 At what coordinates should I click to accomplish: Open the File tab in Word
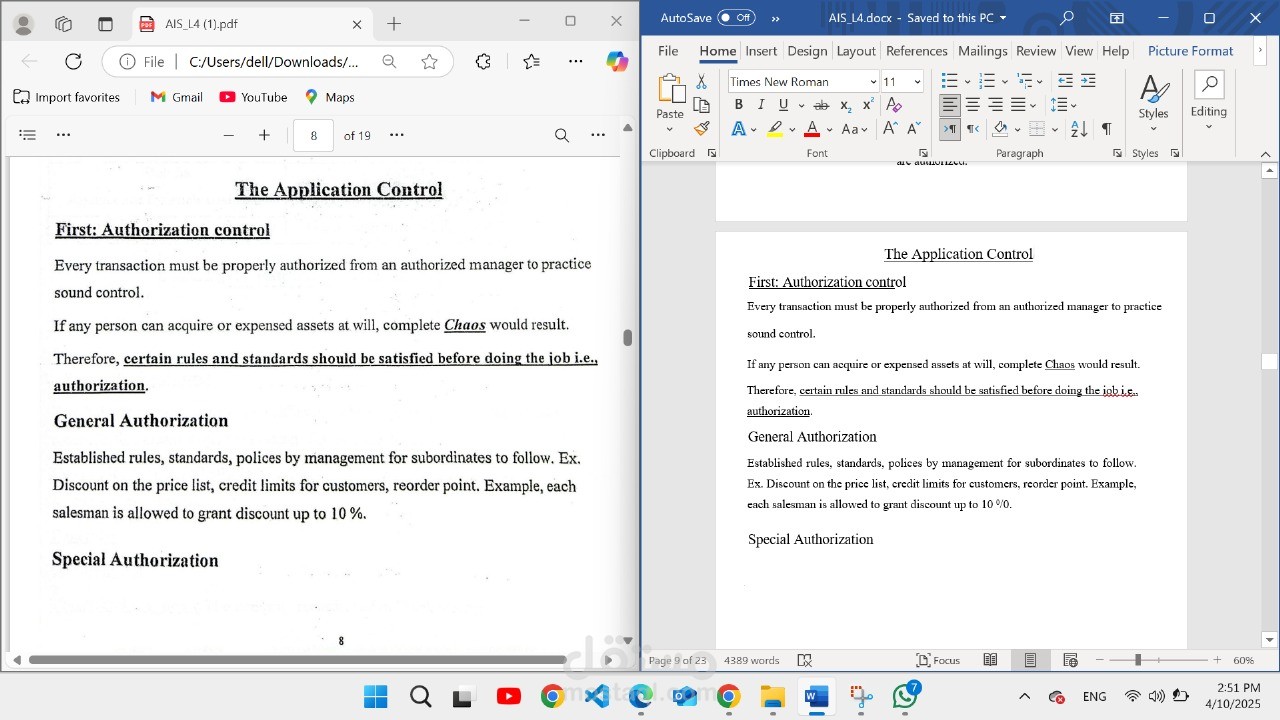668,51
